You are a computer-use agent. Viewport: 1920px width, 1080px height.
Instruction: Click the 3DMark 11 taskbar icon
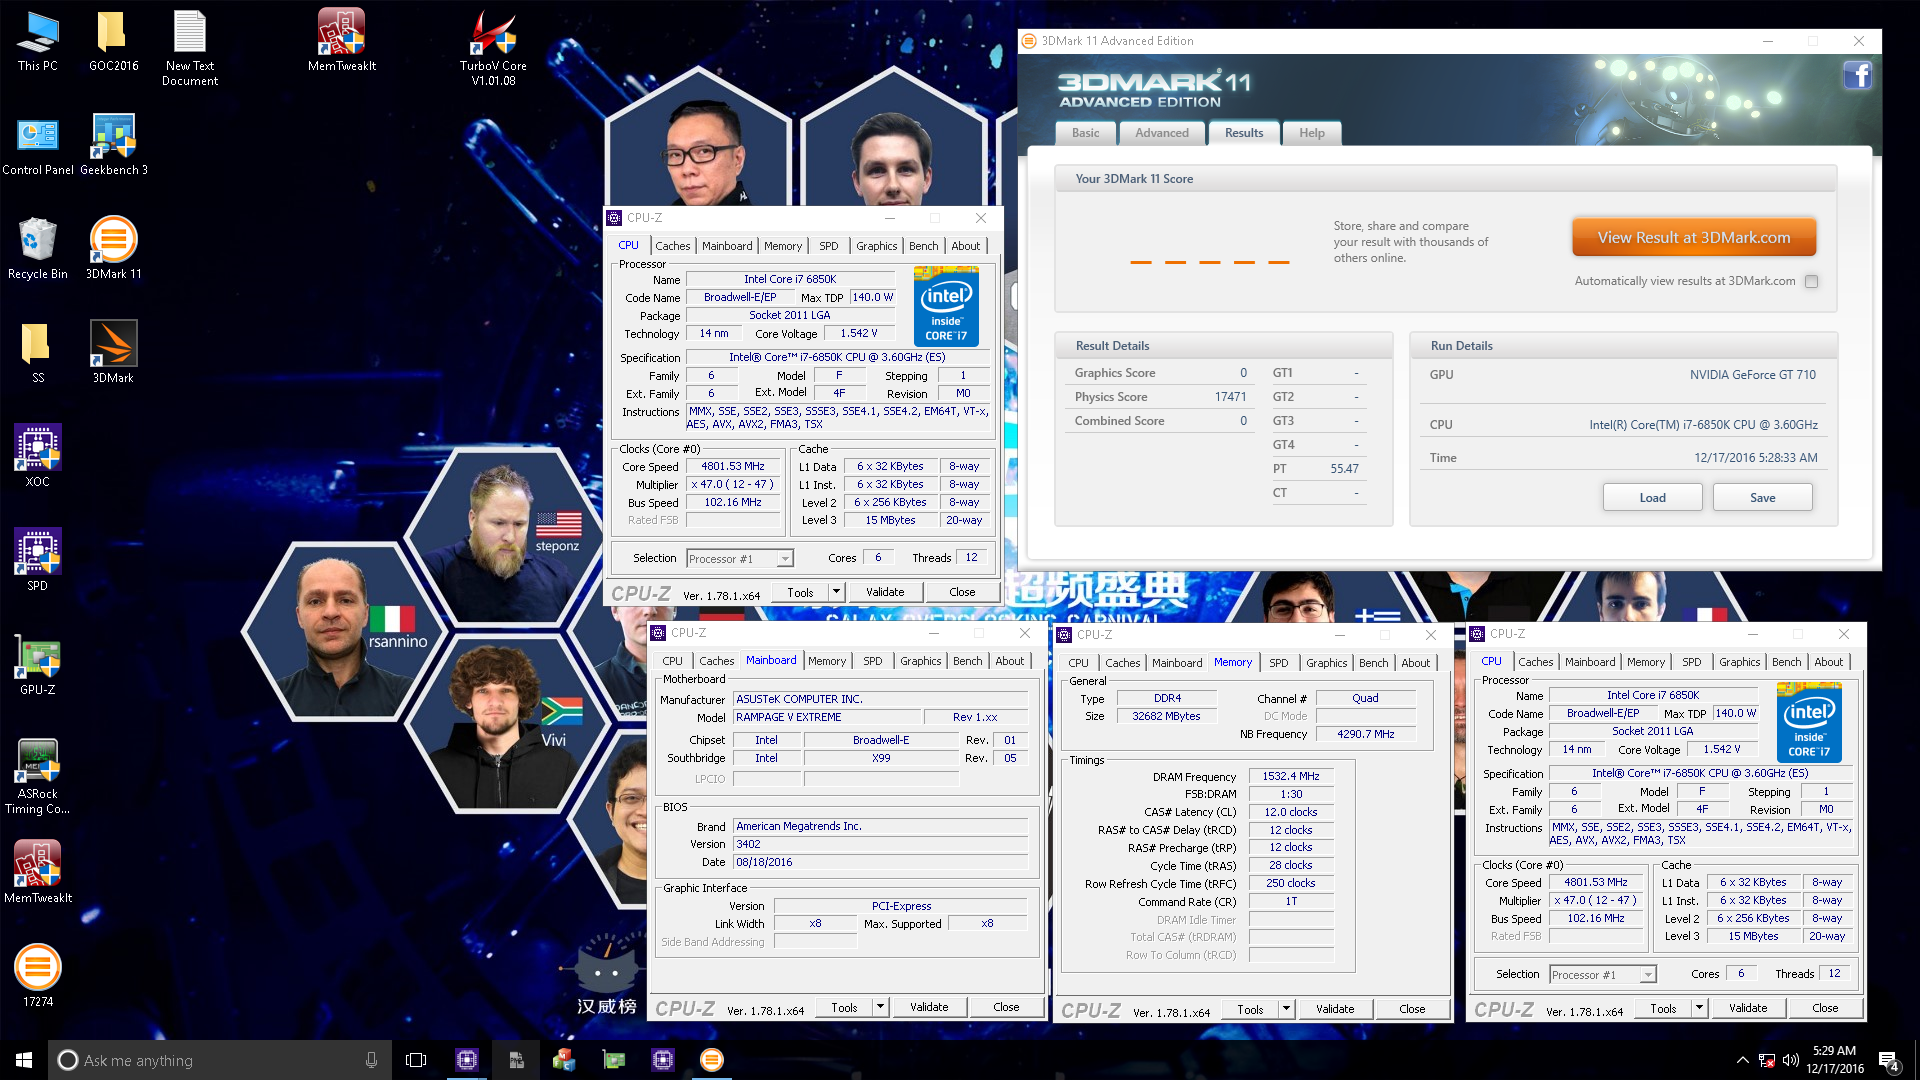pyautogui.click(x=712, y=1060)
